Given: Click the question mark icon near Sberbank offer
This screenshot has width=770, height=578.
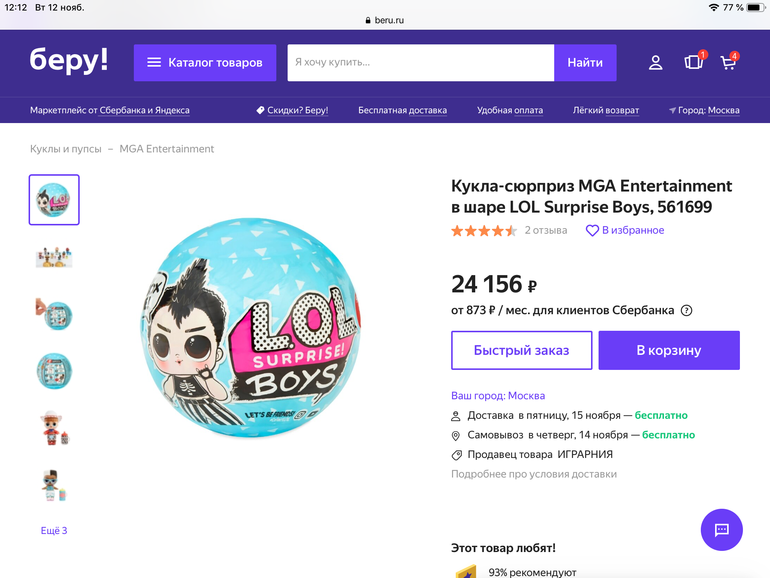Looking at the screenshot, I should (x=686, y=310).
